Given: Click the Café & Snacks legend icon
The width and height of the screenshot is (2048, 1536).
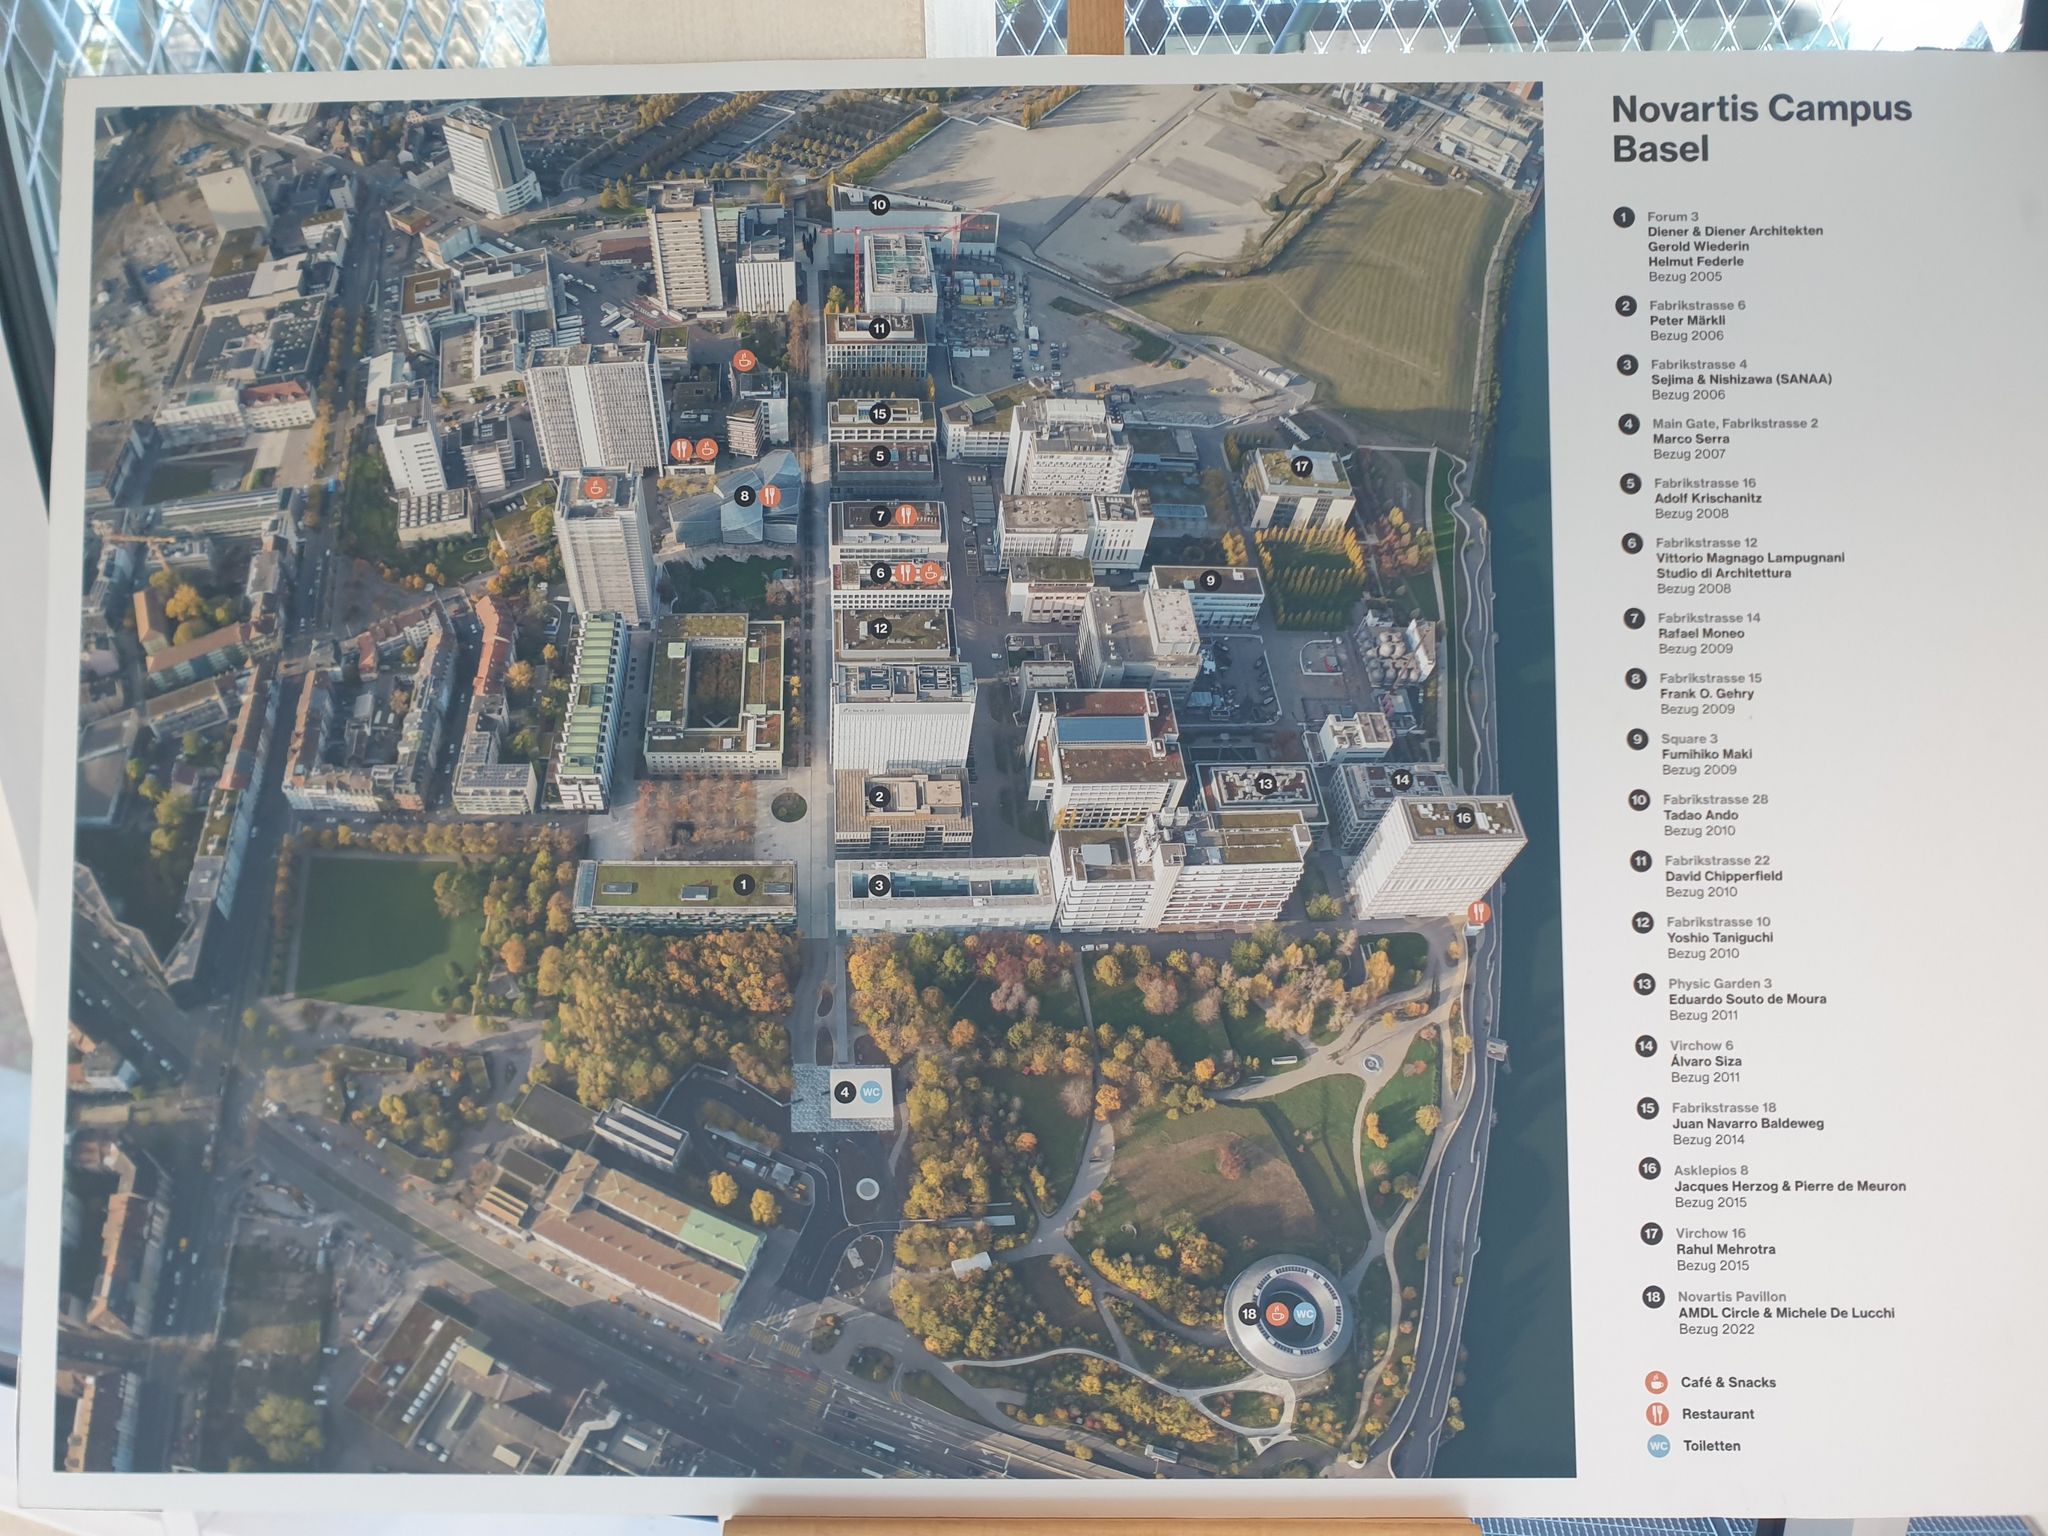Looking at the screenshot, I should [x=1656, y=1383].
